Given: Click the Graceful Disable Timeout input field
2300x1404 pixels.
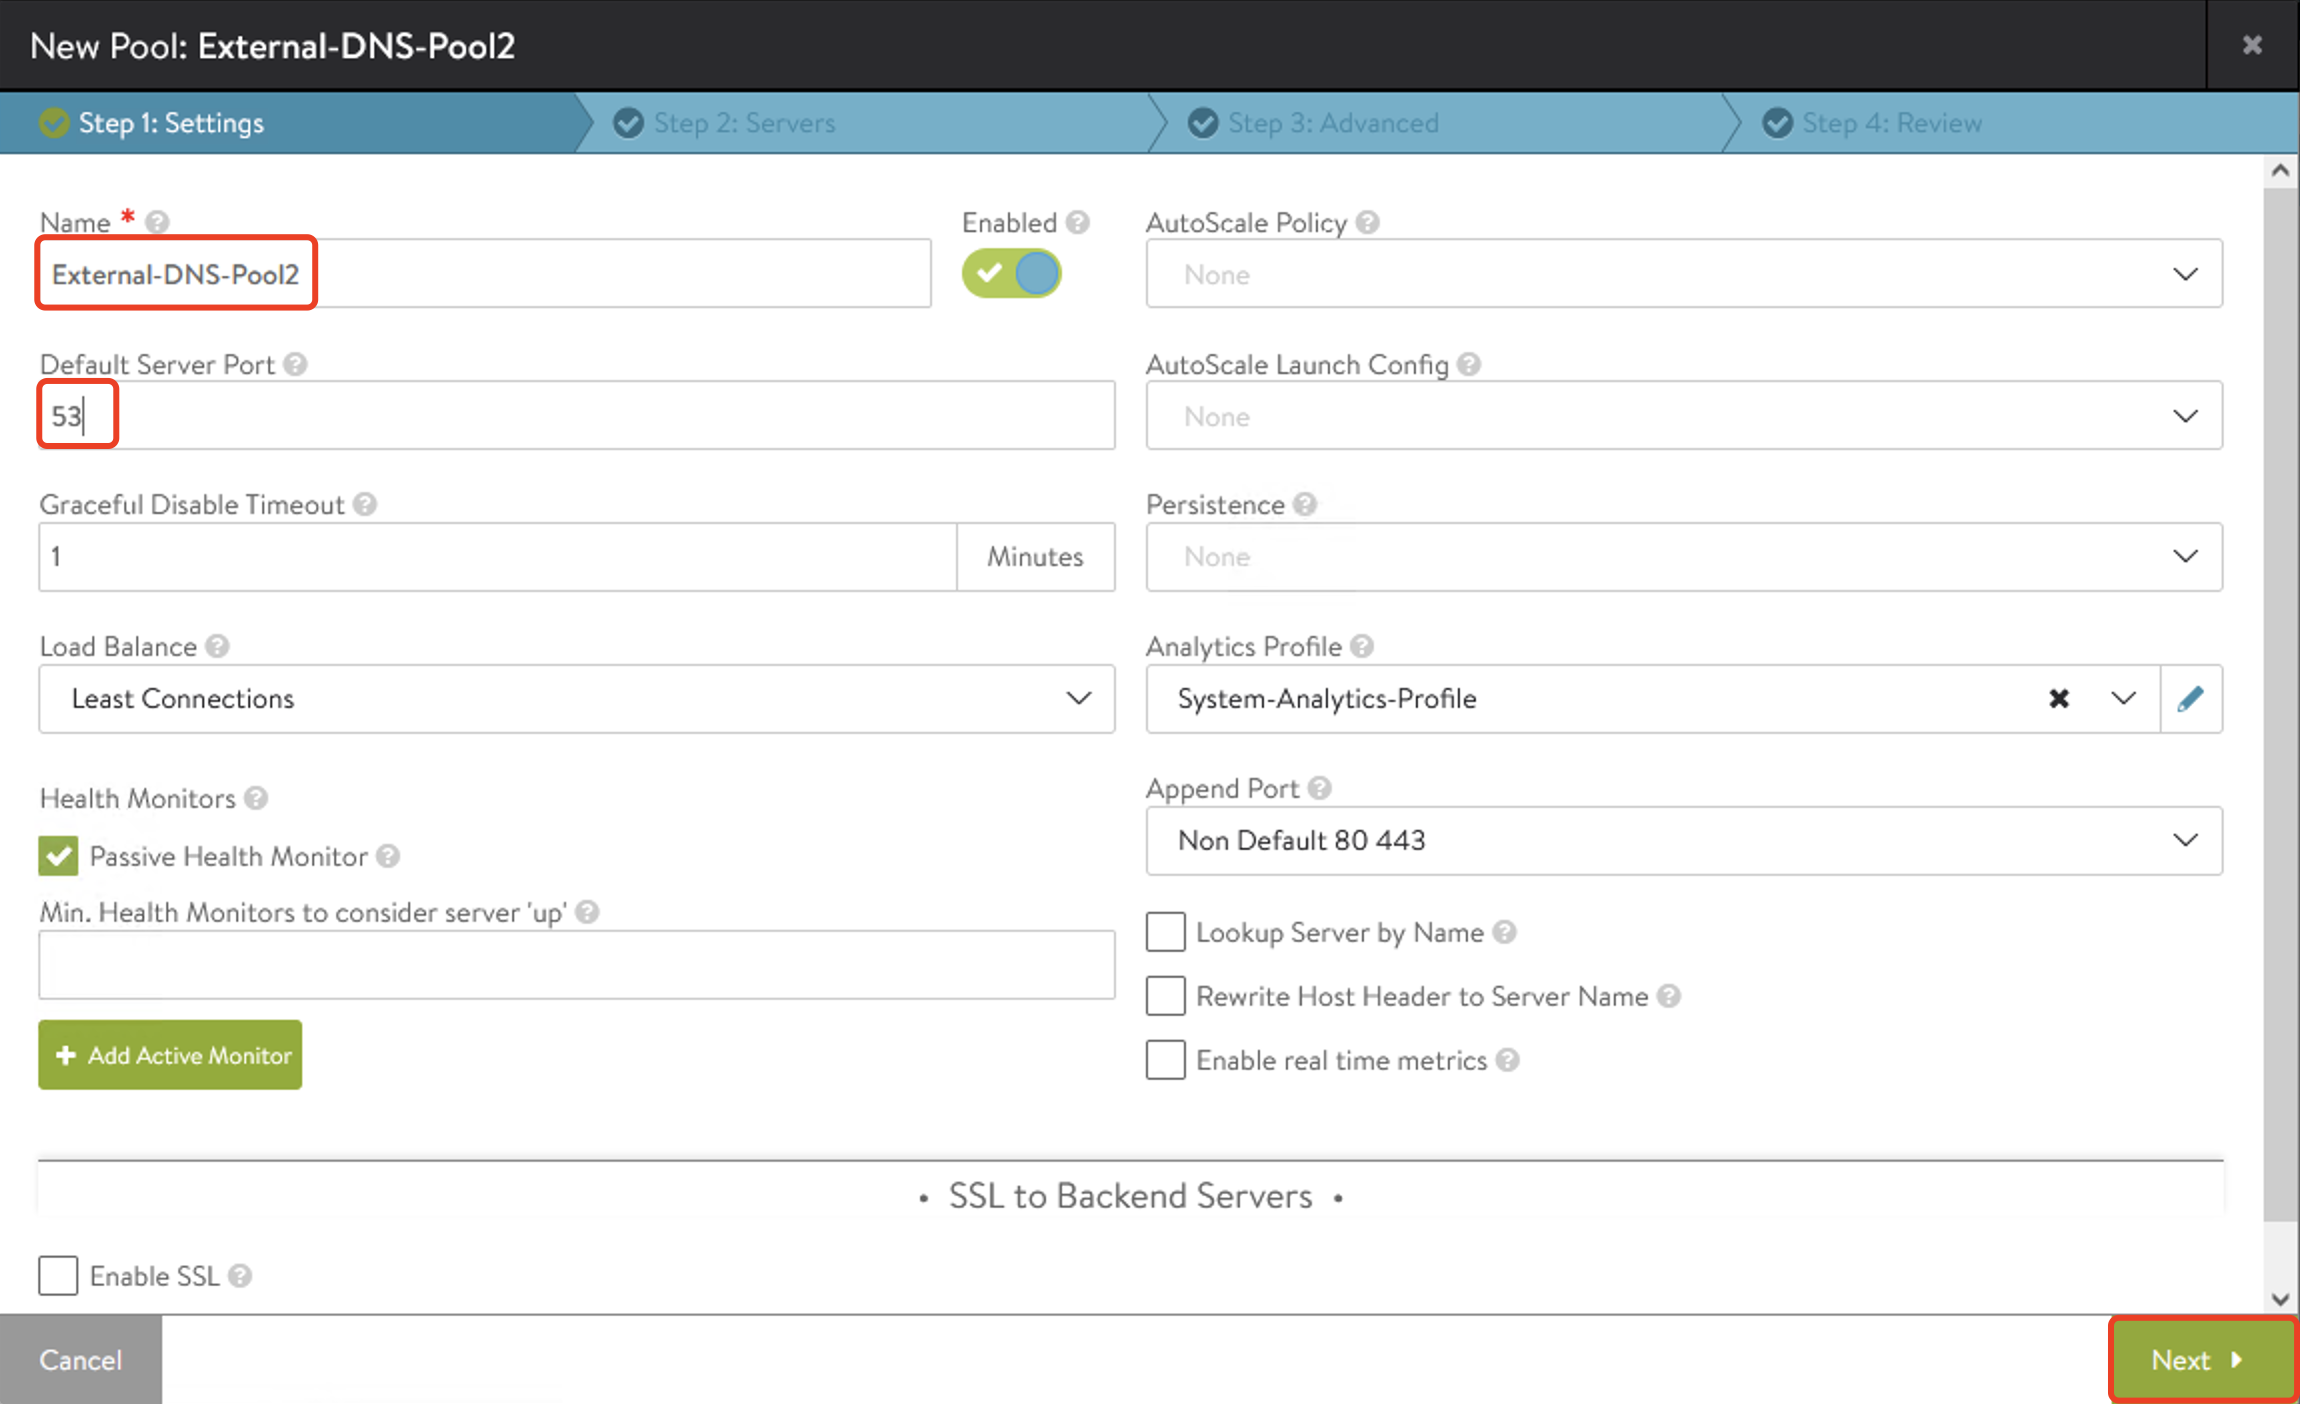Looking at the screenshot, I should (497, 556).
